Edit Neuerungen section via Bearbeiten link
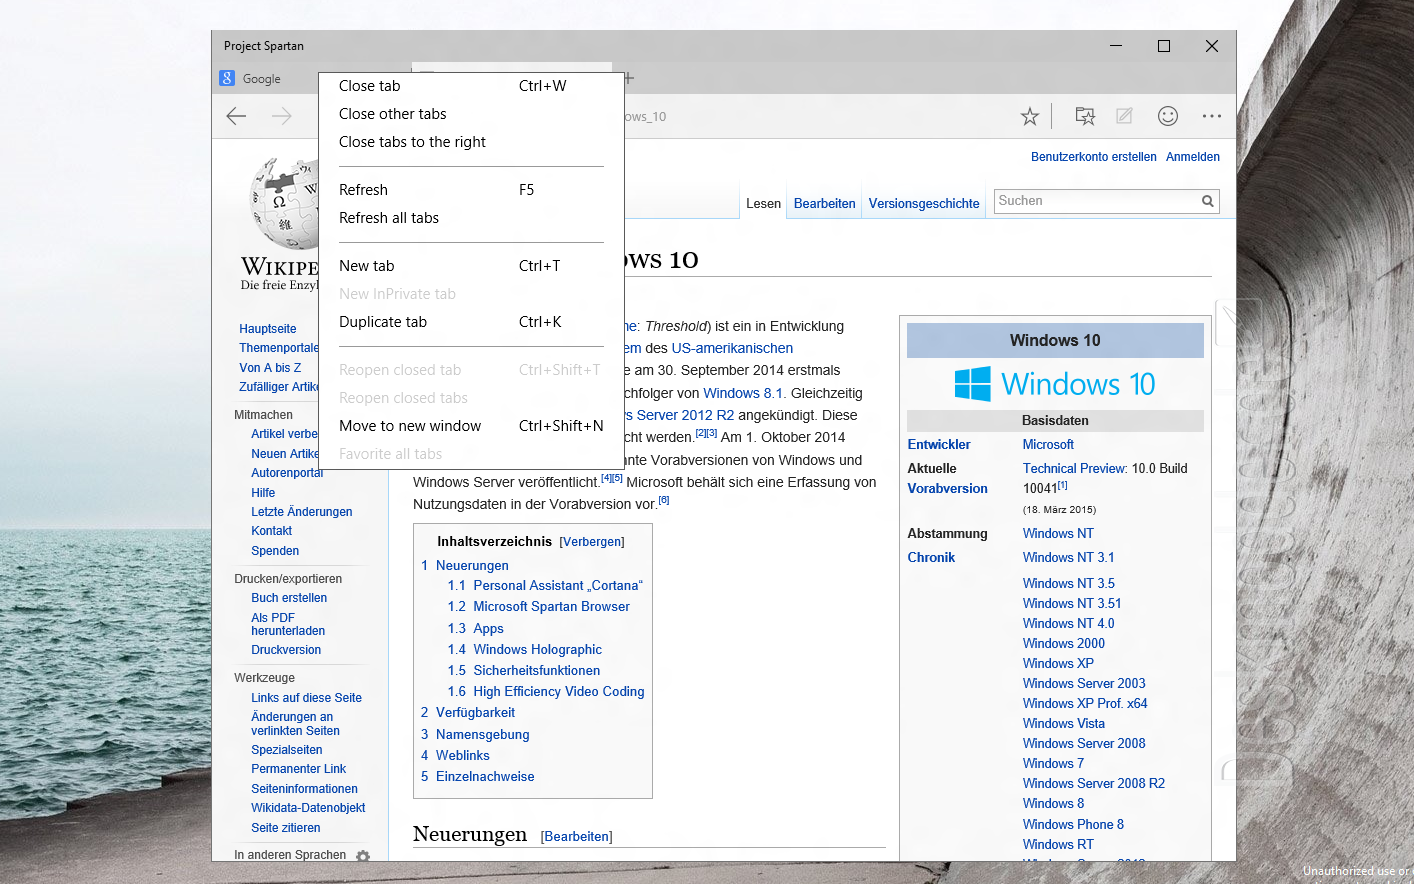Viewport: 1414px width, 884px height. tap(577, 837)
